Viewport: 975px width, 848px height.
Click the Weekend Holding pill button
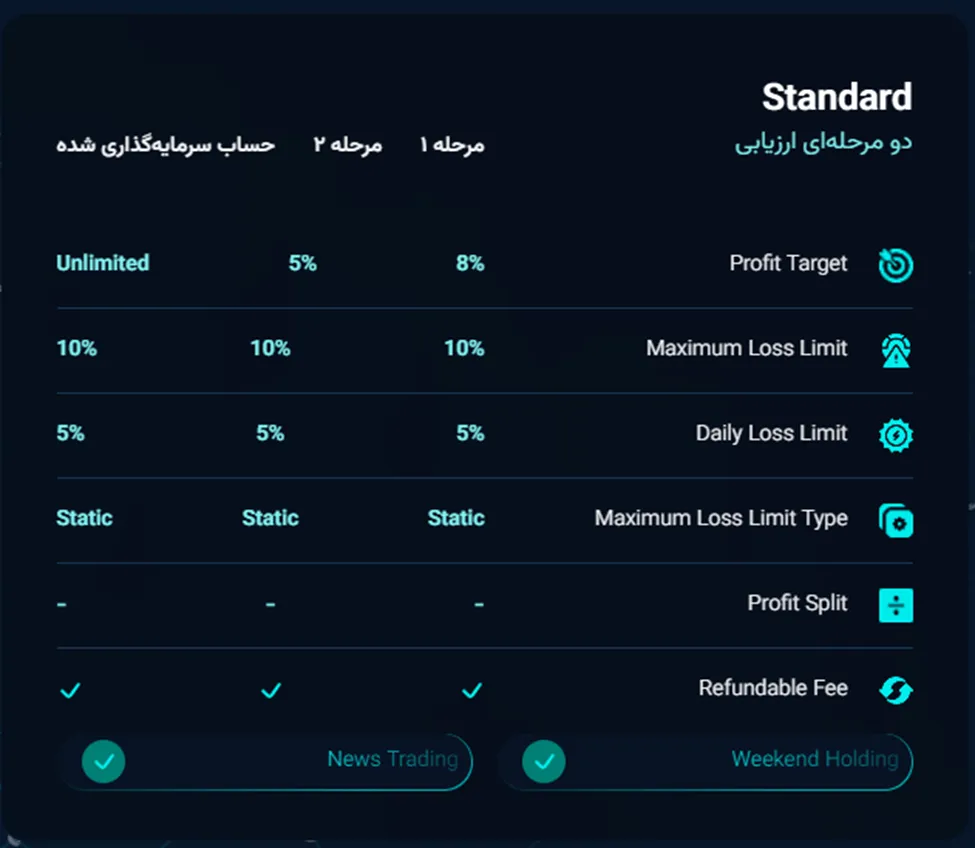706,762
